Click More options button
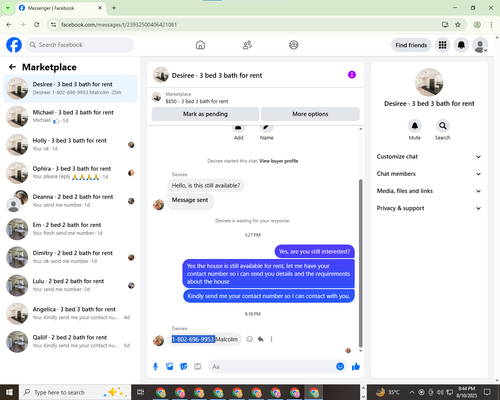500x400 pixels. pyautogui.click(x=310, y=114)
